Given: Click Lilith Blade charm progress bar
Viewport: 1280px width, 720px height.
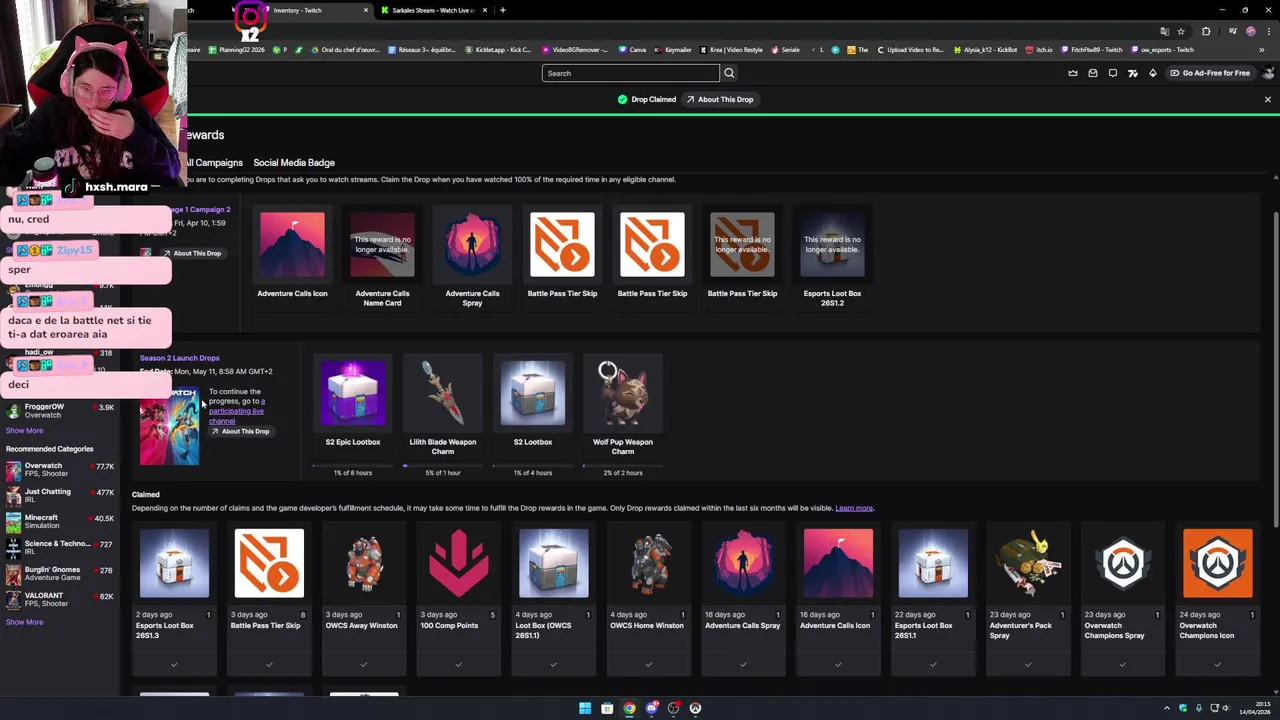Looking at the screenshot, I should (x=443, y=465).
